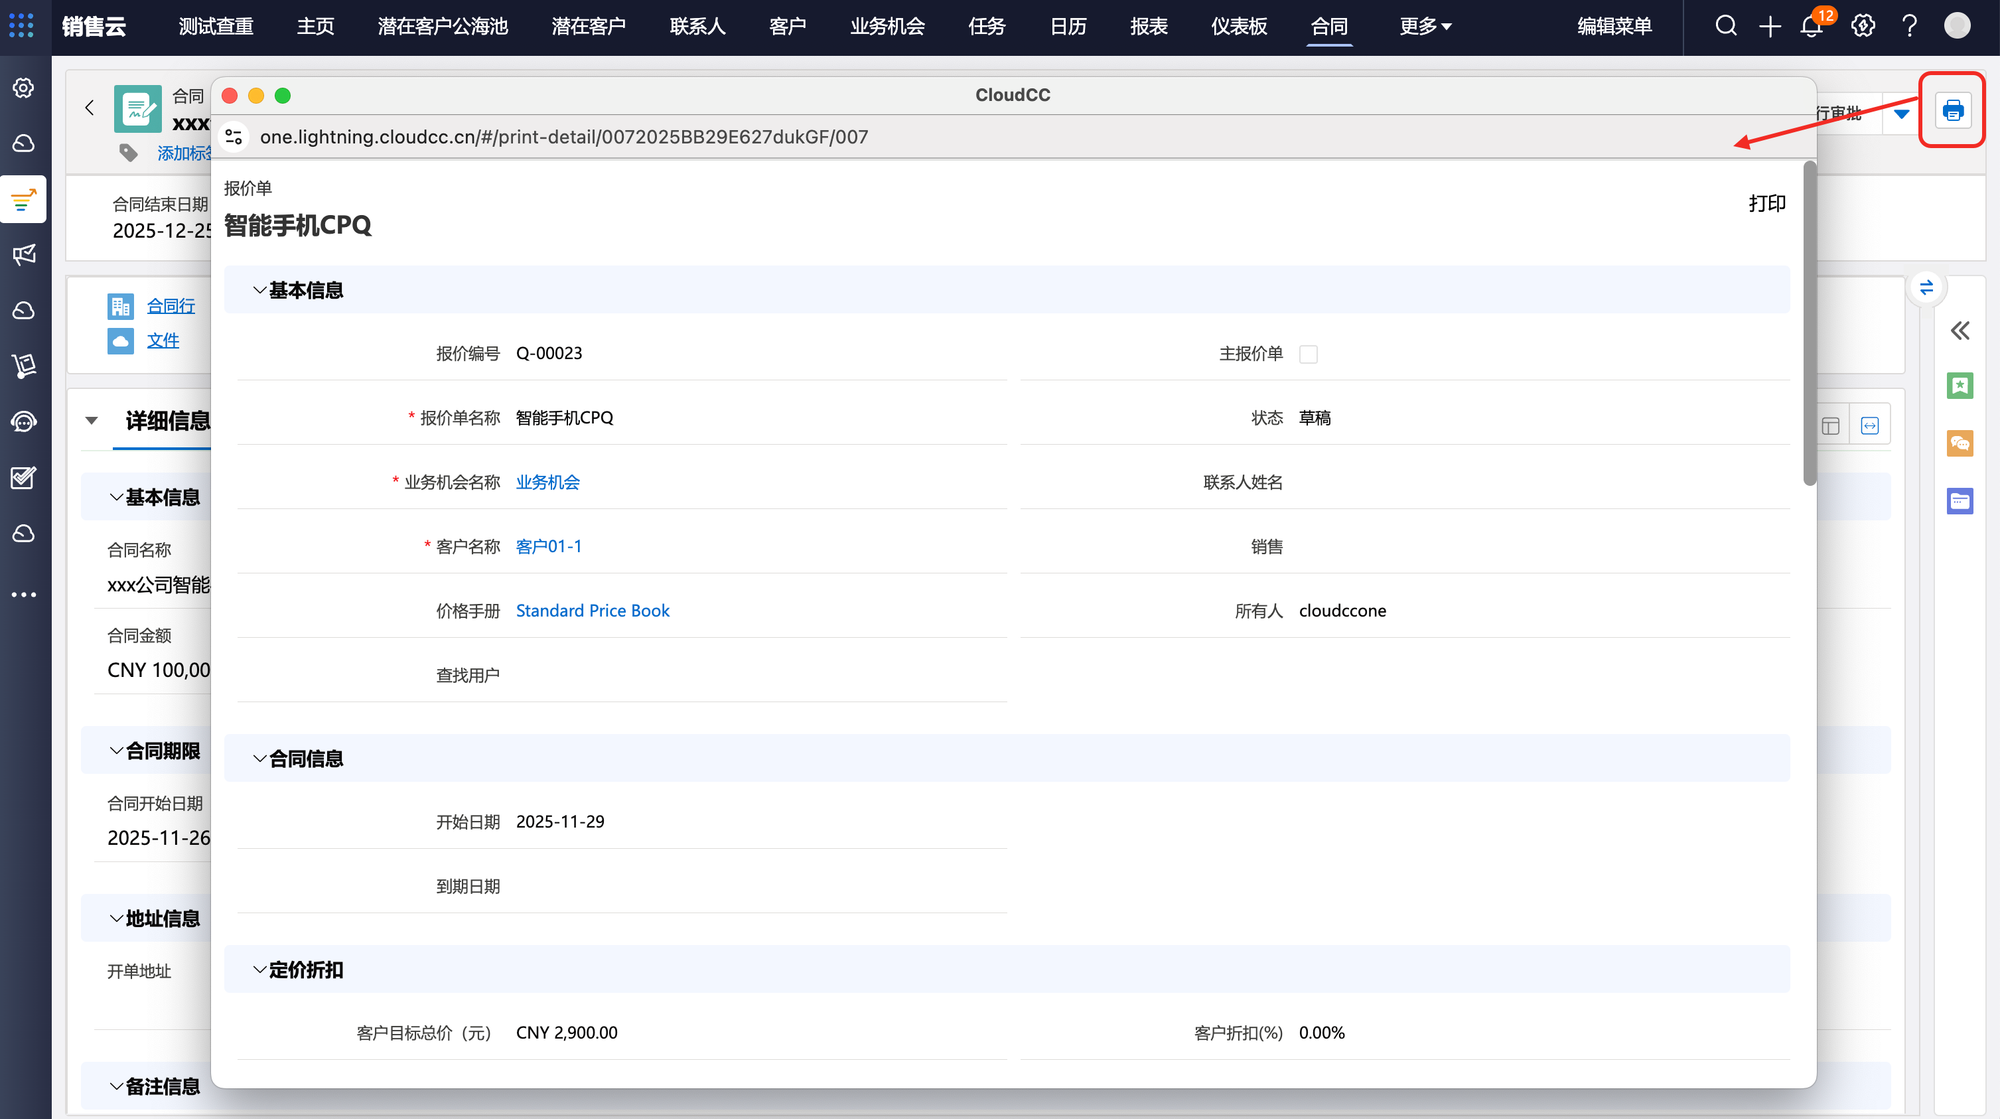Click the 打印 button

point(1766,204)
